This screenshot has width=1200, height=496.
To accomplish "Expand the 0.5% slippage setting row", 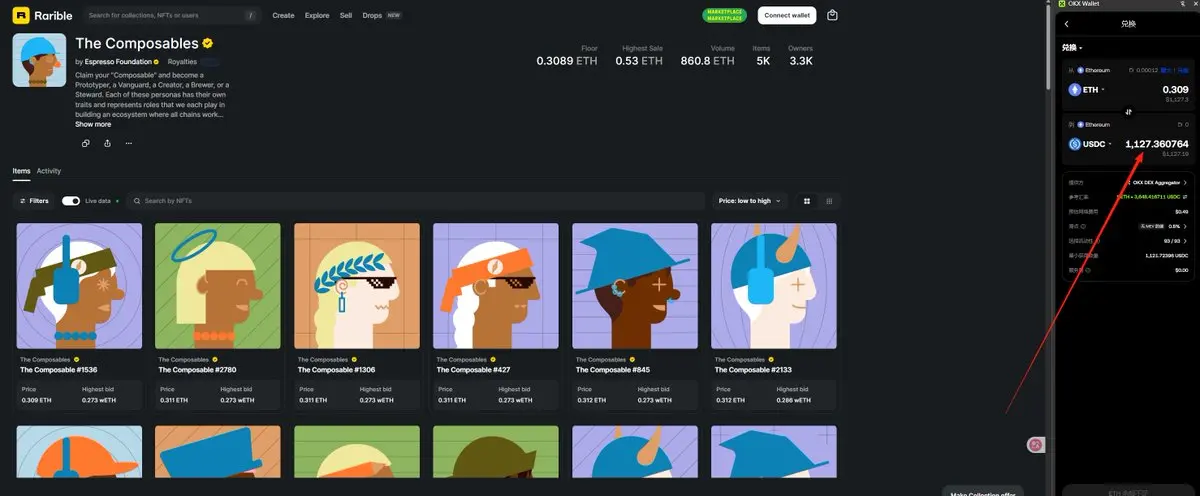I will click(x=1126, y=226).
